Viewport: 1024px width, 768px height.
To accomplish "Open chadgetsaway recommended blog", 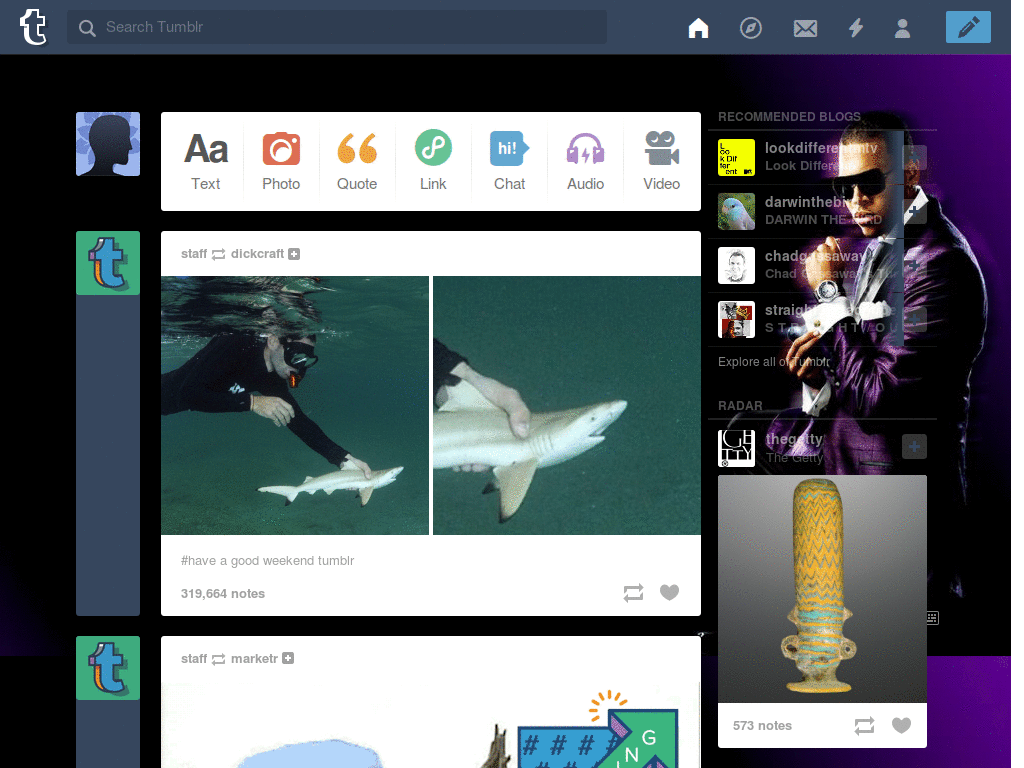I will coord(814,256).
